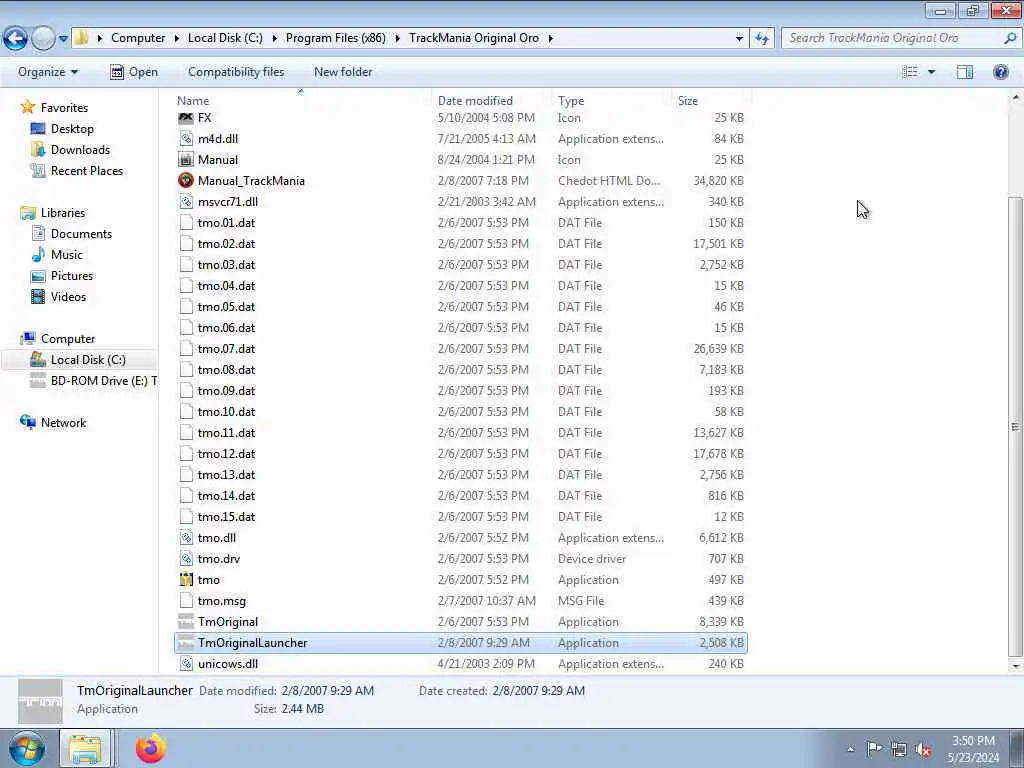Select the tmo.dll file icon
Image resolution: width=1024 pixels, height=768 pixels.
[x=186, y=537]
